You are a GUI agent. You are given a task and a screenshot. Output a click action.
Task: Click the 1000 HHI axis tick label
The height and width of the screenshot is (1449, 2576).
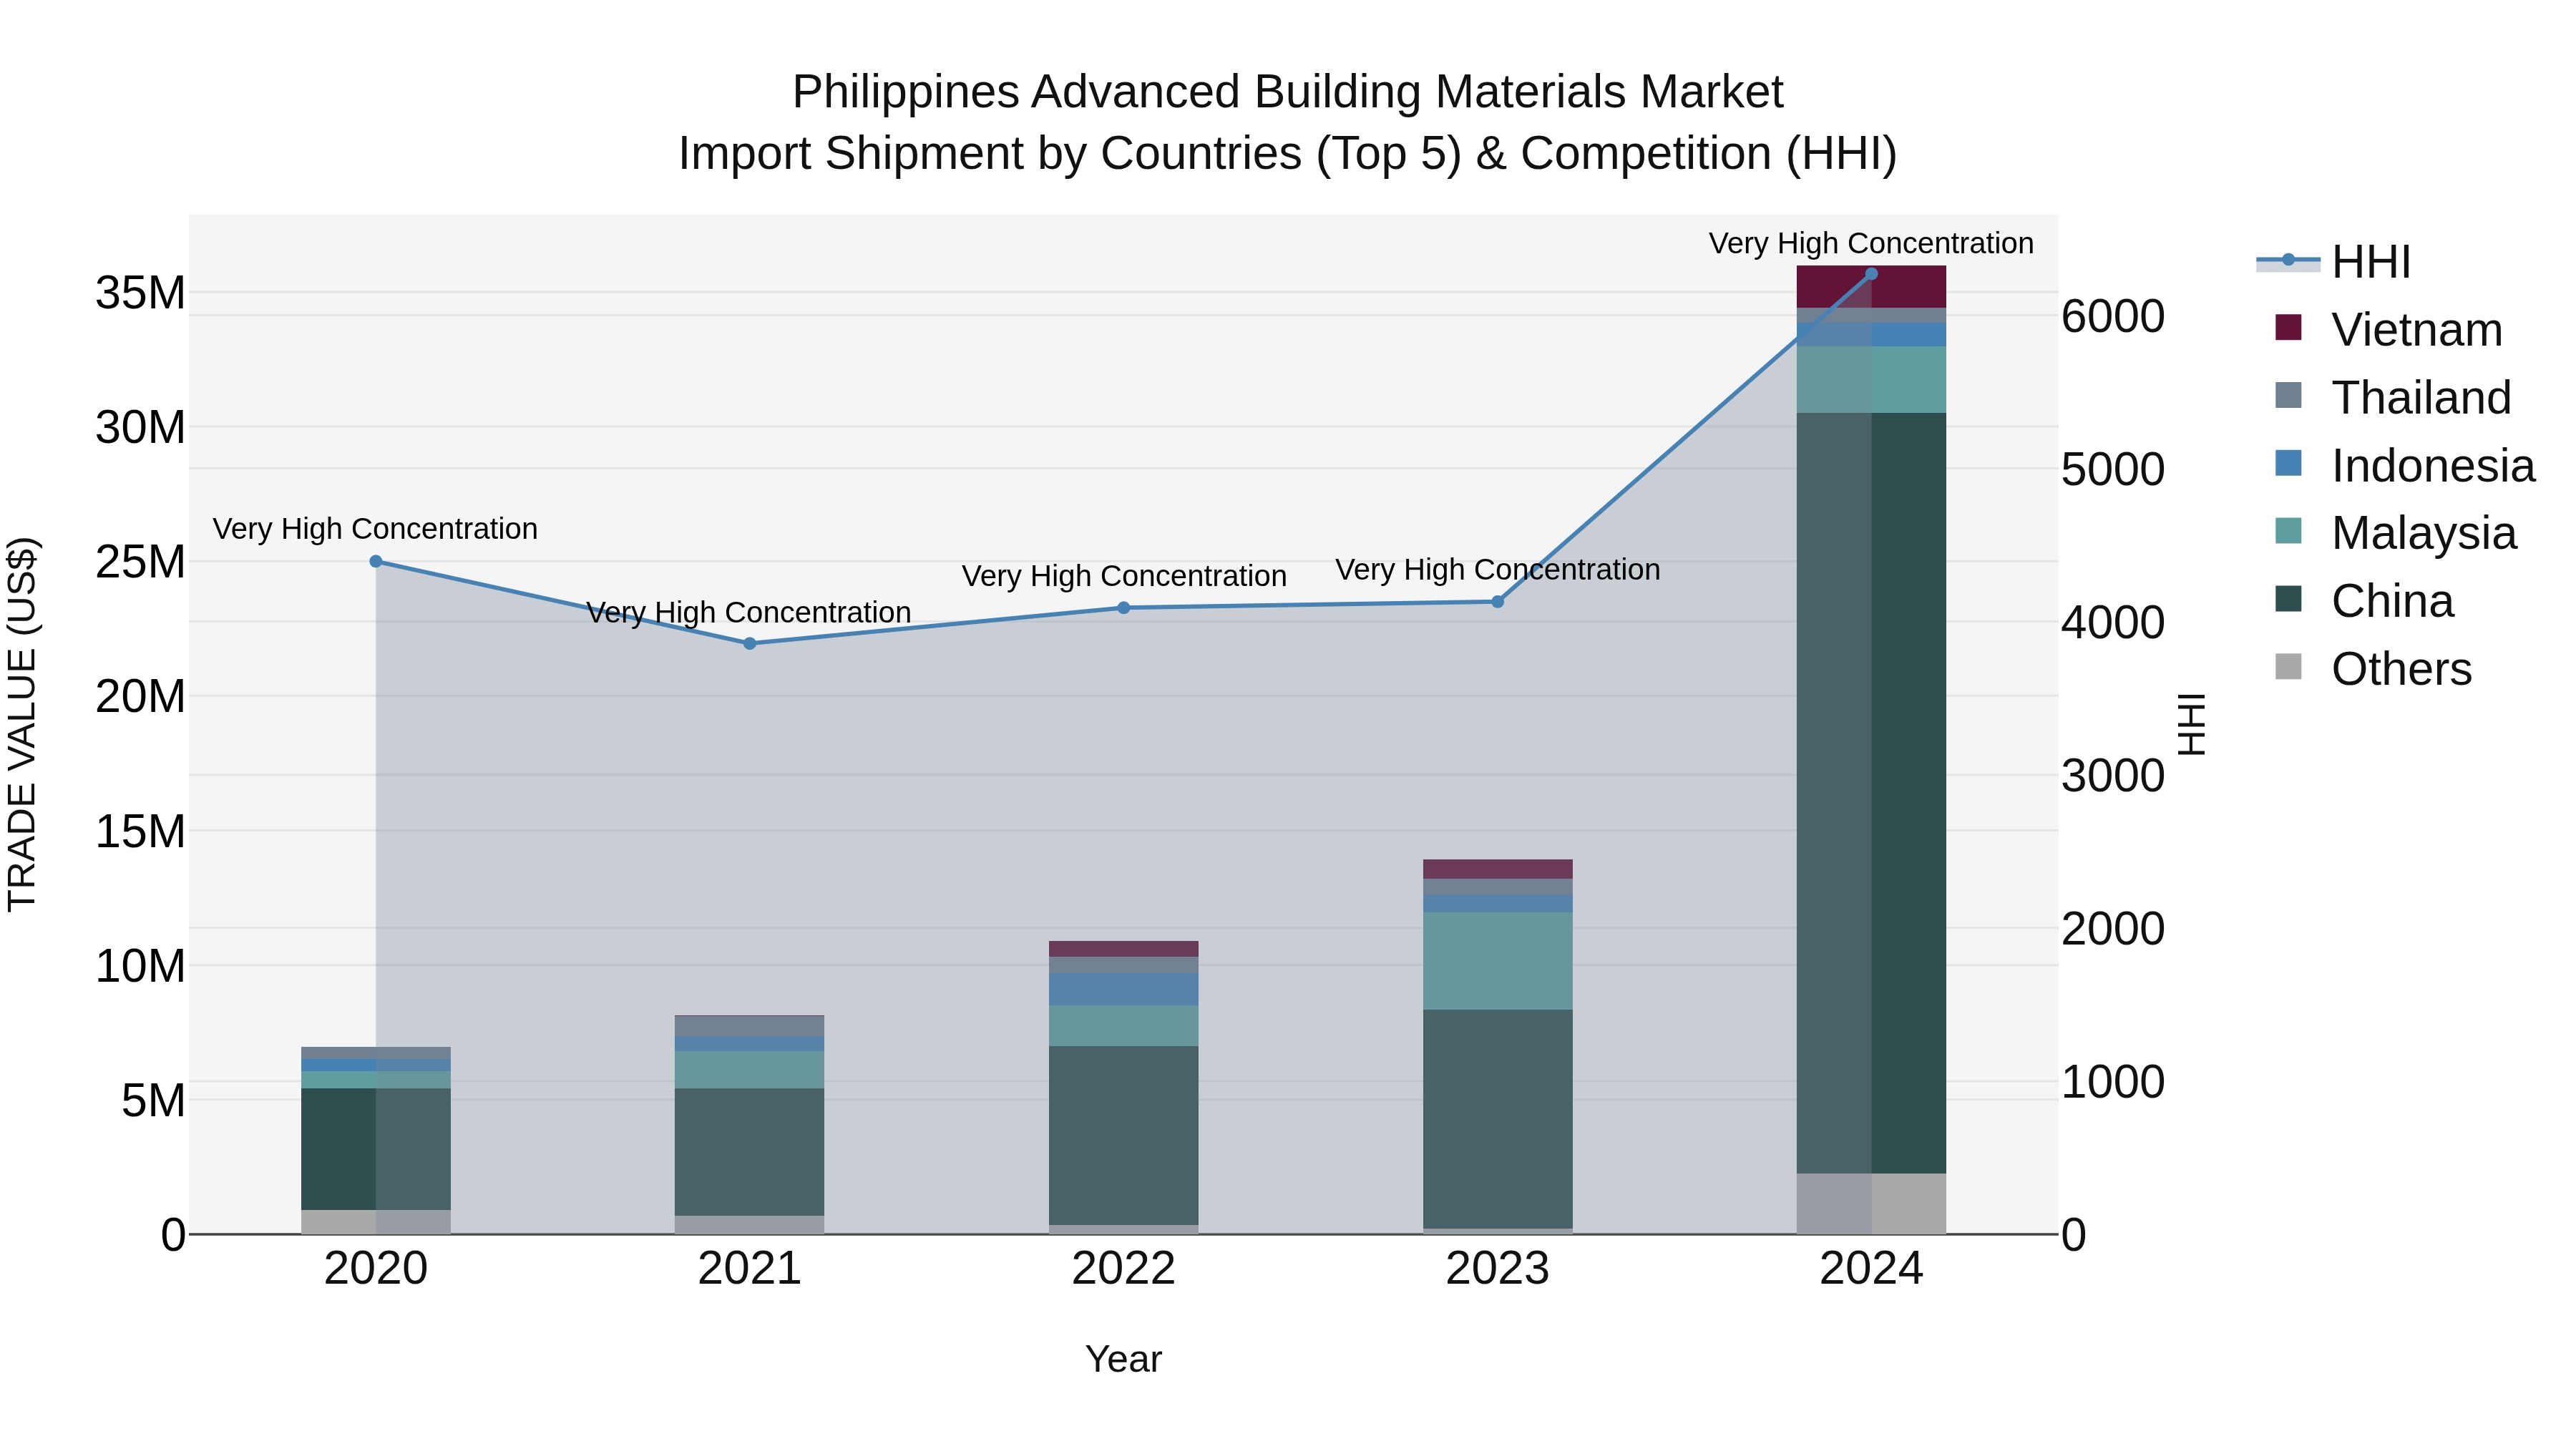(x=2113, y=1081)
